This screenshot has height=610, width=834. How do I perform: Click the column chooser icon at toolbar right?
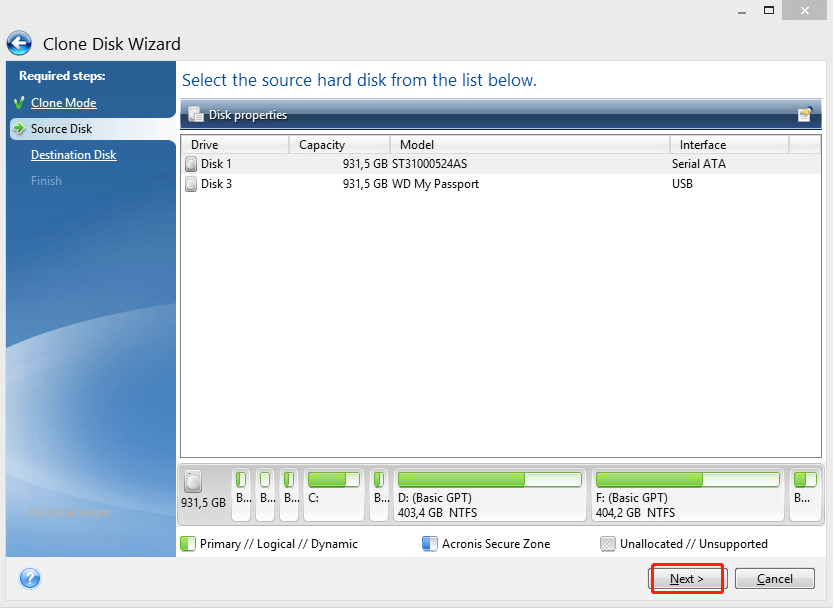805,115
